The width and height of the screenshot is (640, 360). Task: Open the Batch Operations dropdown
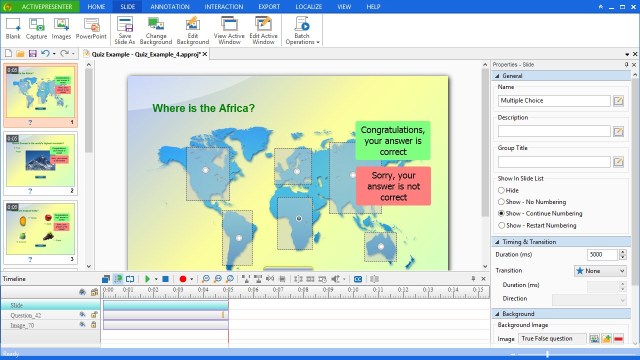[x=302, y=31]
